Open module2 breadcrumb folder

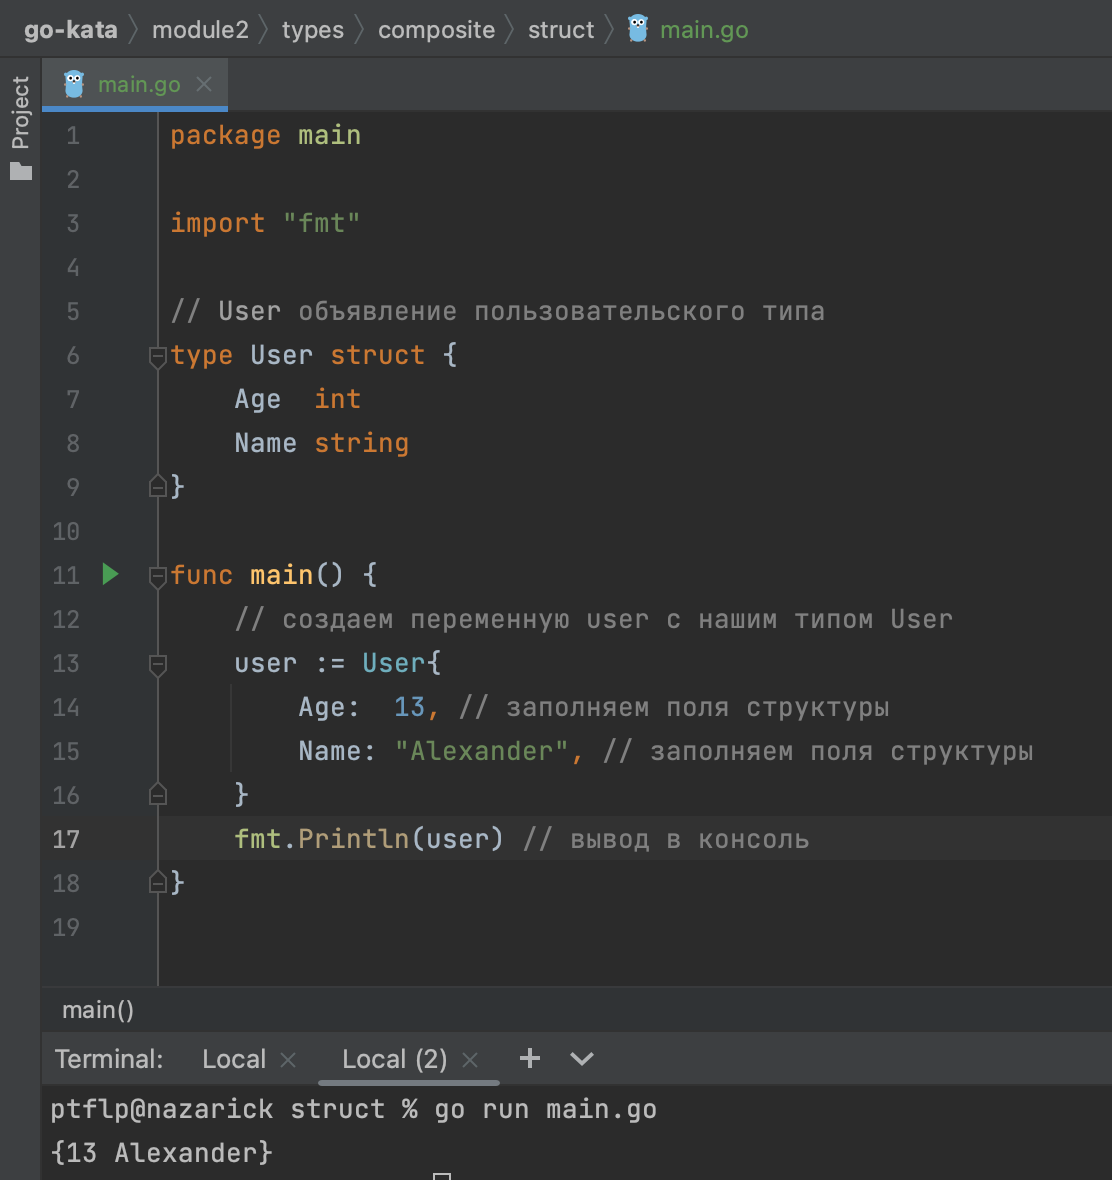(200, 30)
